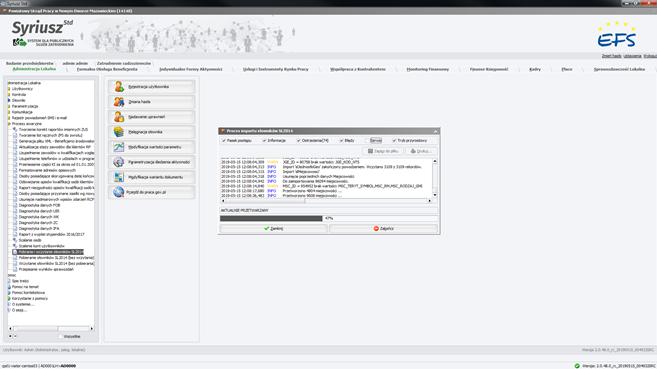Viewport: 657px width, 369px height.
Task: Open Modyfikacja wartości parametru chart icon button
Action: (152, 147)
